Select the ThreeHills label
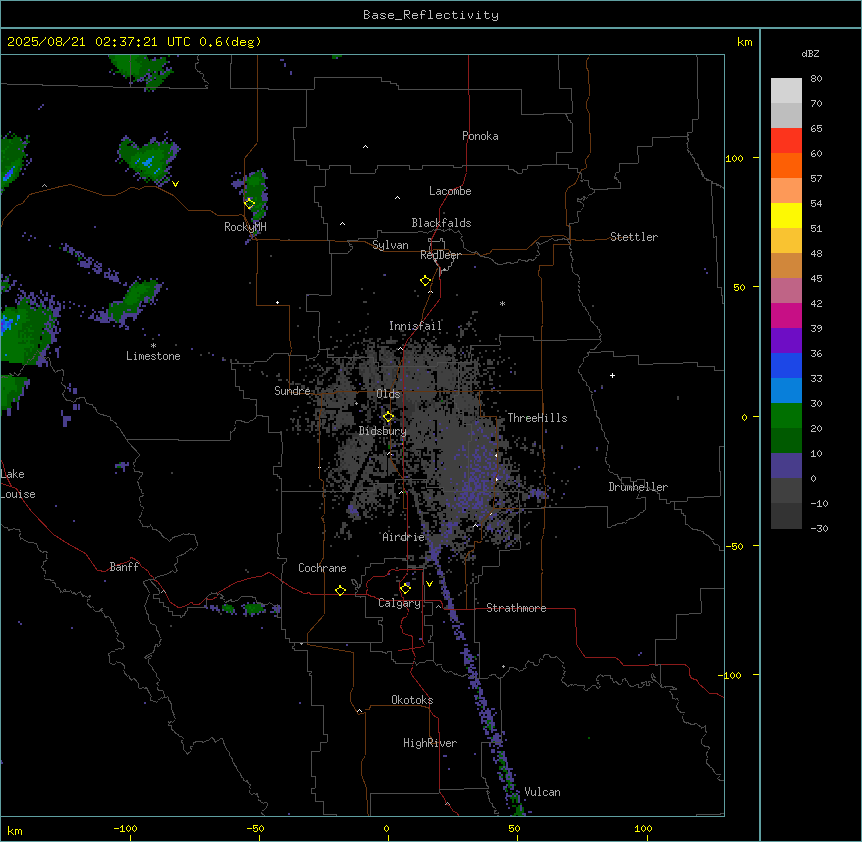The height and width of the screenshot is (842, 862). (537, 418)
